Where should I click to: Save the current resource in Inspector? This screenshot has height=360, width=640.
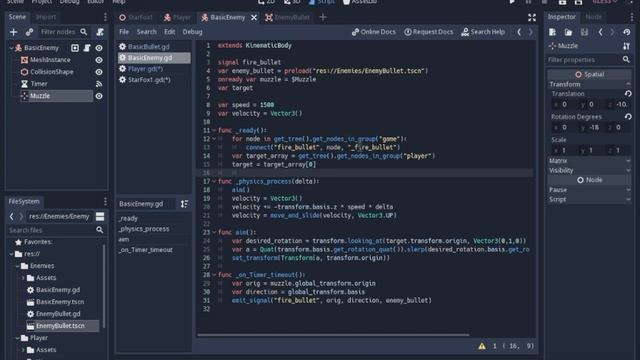click(x=584, y=32)
